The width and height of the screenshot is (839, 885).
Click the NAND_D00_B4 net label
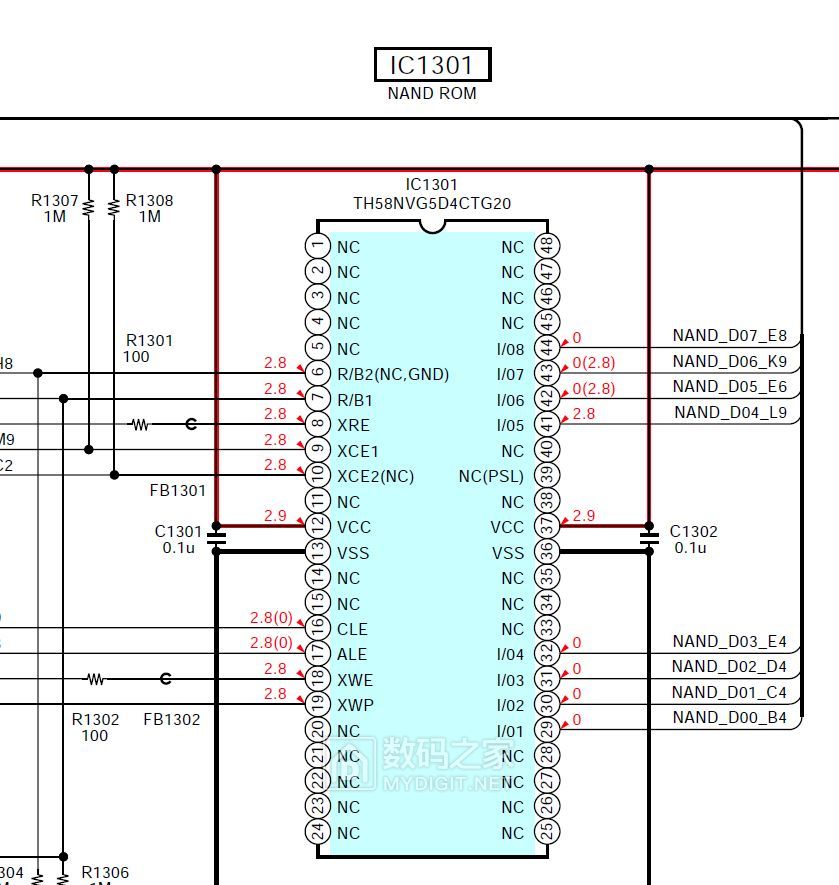point(729,718)
